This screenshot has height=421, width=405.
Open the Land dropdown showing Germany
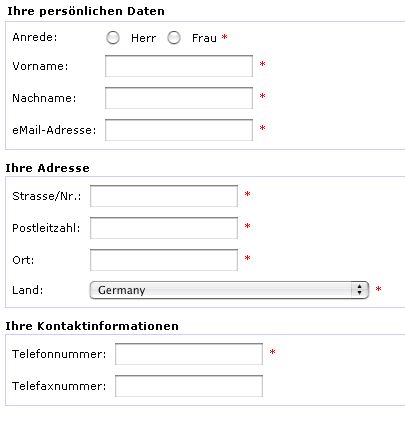pos(229,290)
